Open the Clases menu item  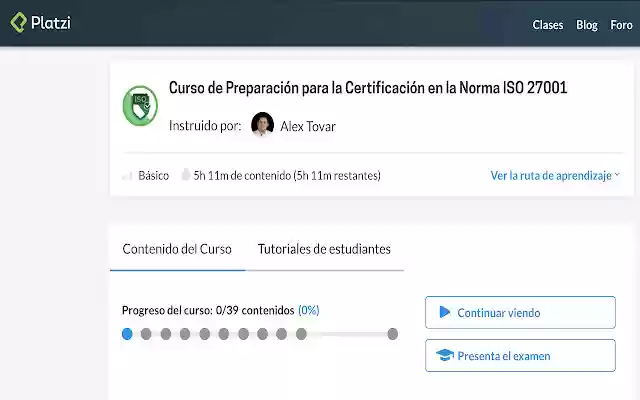pyautogui.click(x=547, y=25)
